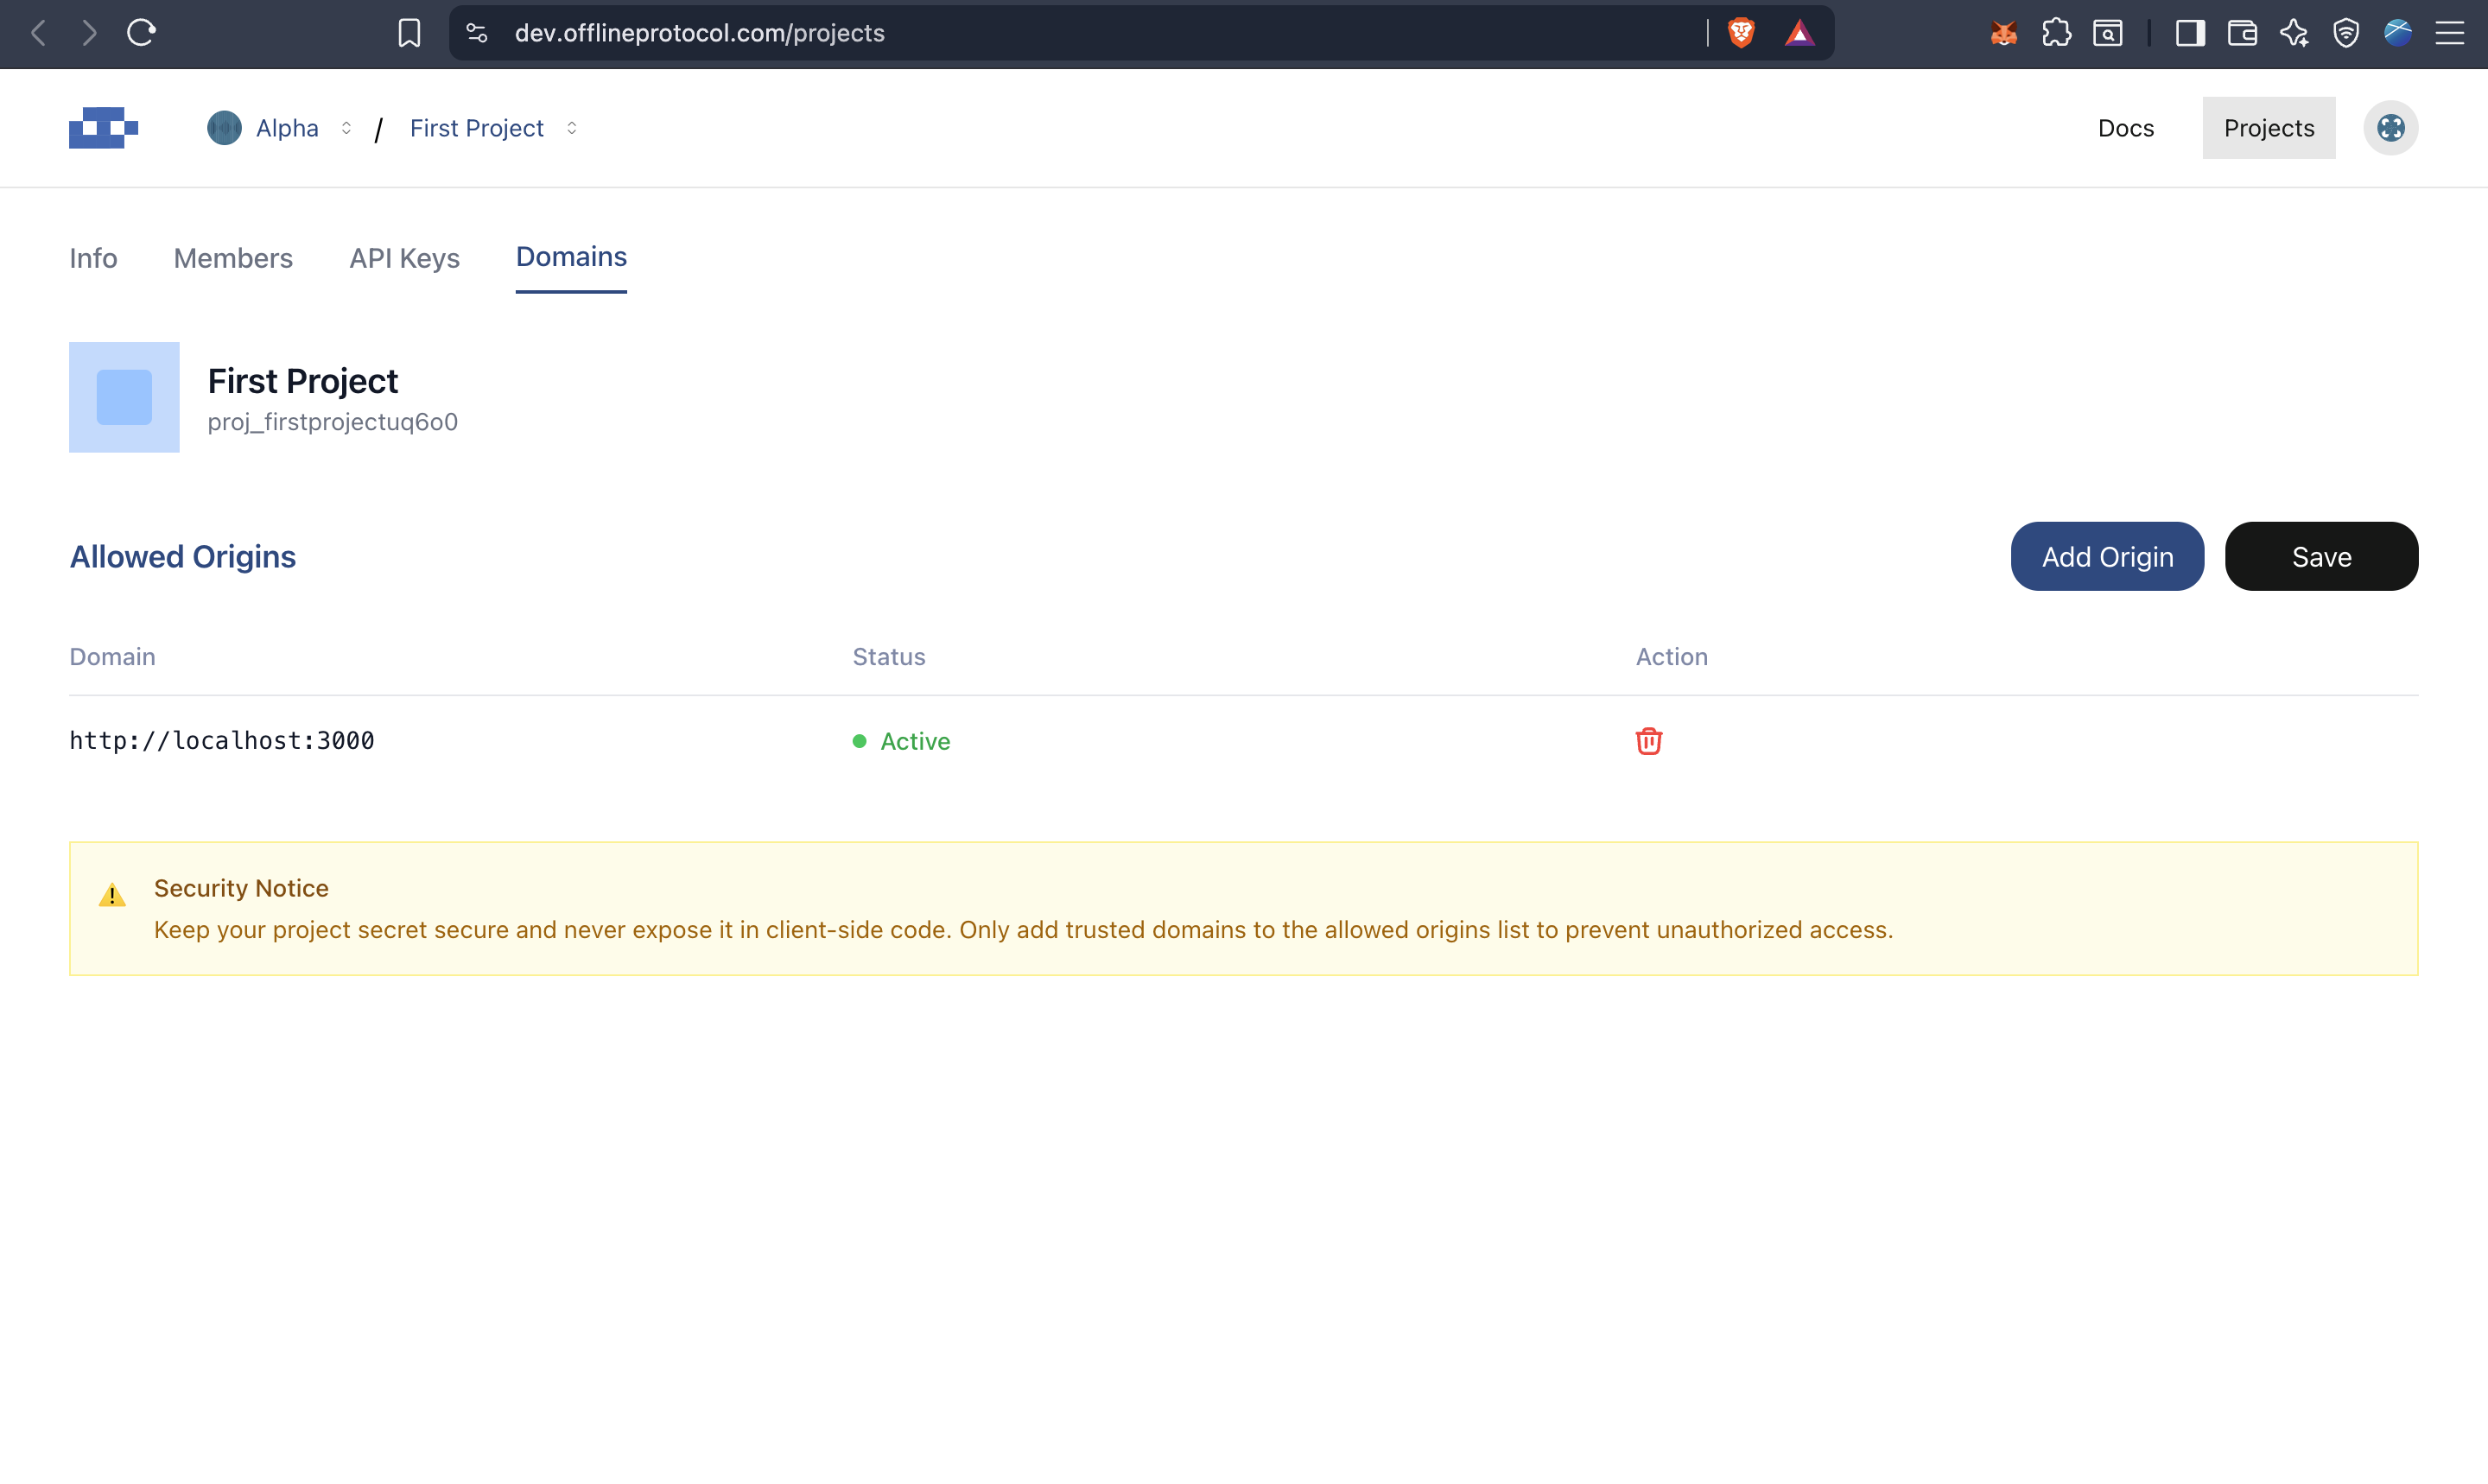The width and height of the screenshot is (2488, 1484).
Task: Click the Add Origin button
Action: [2107, 556]
